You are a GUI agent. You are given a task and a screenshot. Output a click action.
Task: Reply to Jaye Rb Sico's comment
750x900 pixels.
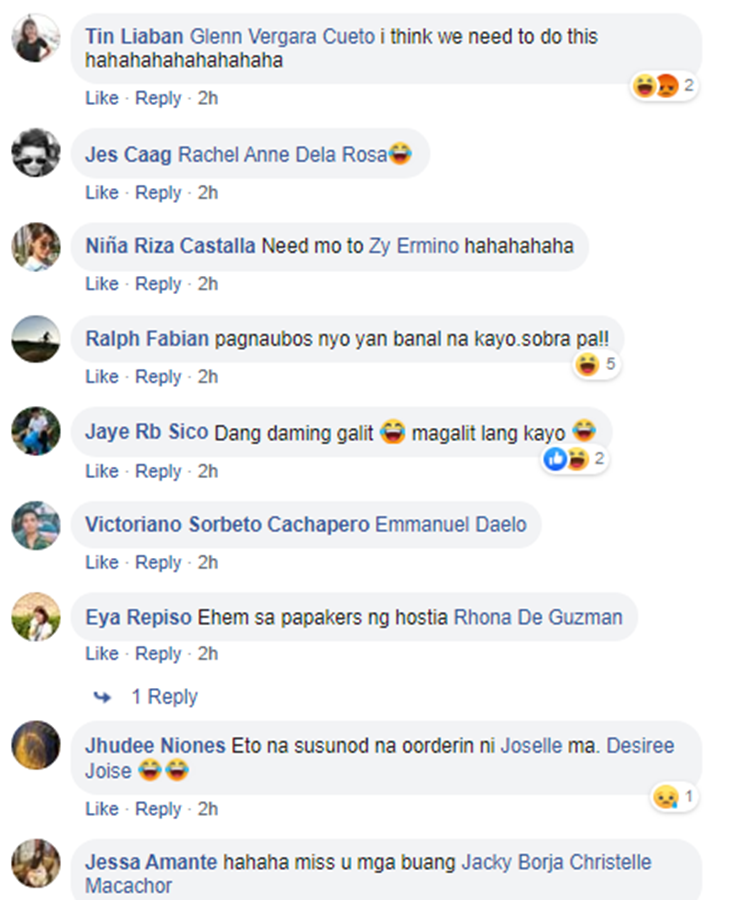[x=158, y=471]
